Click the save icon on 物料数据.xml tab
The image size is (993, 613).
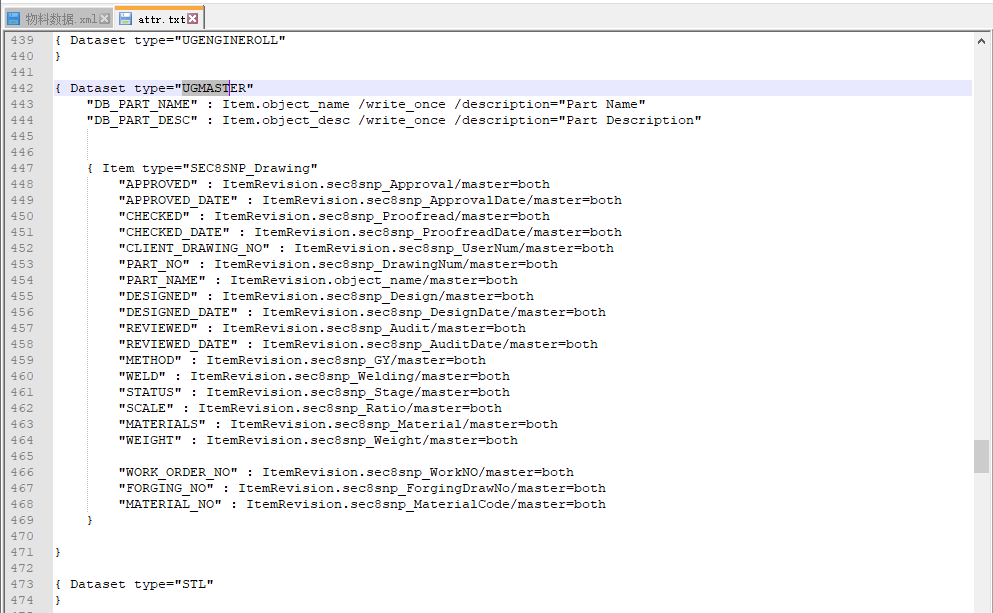pos(13,19)
